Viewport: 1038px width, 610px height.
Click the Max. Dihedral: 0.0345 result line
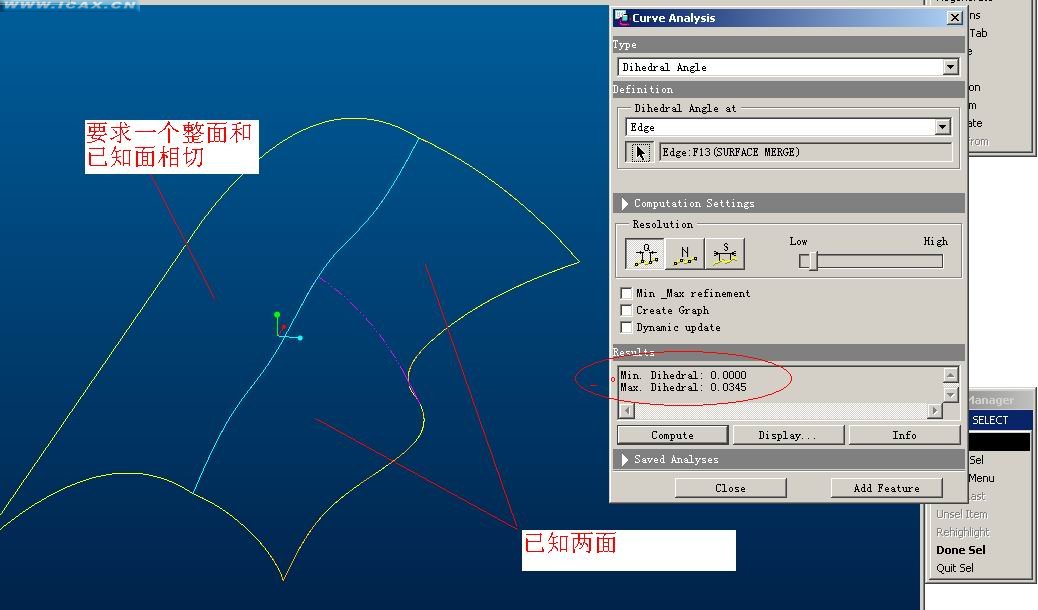click(683, 387)
